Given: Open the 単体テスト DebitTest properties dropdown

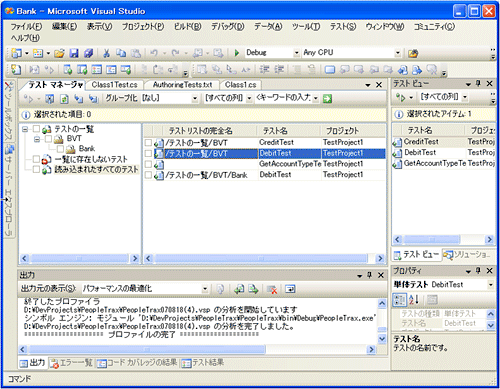Looking at the screenshot, I should 490,285.
